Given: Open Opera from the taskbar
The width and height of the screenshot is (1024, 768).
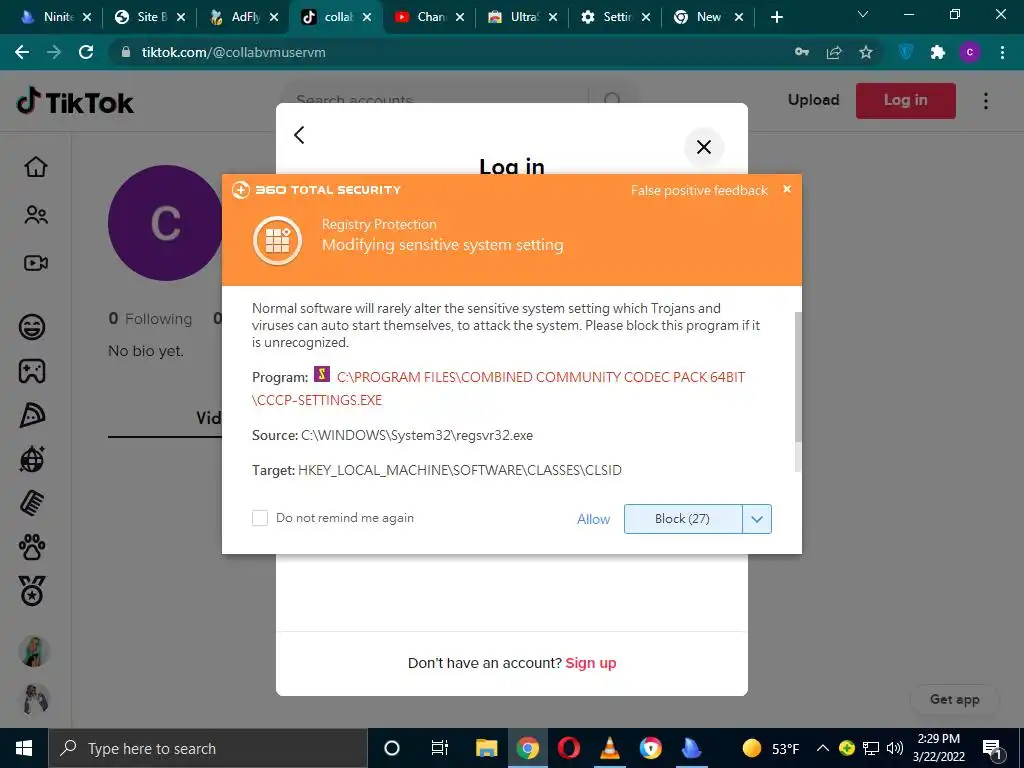Looking at the screenshot, I should (x=569, y=748).
